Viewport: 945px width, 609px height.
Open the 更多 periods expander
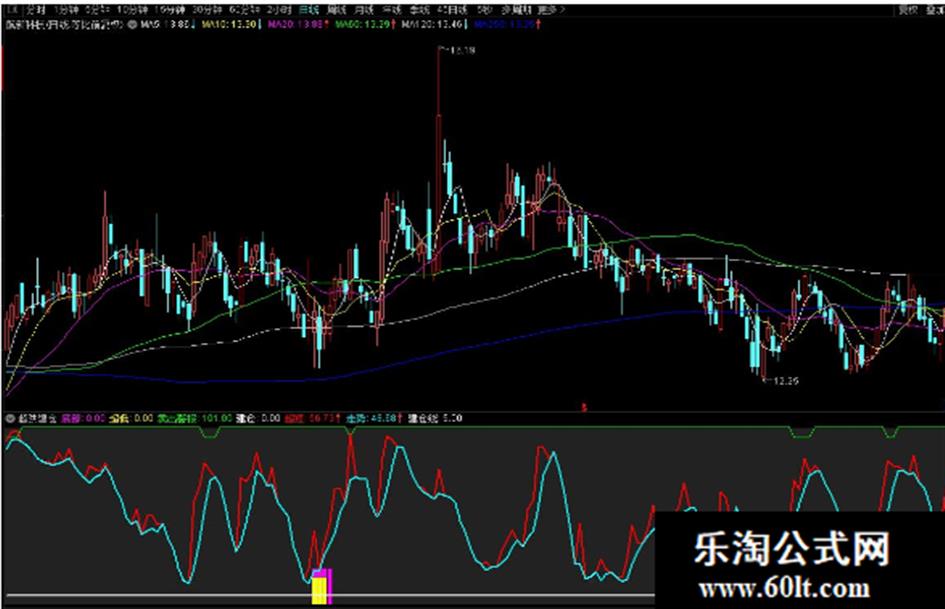pos(551,10)
